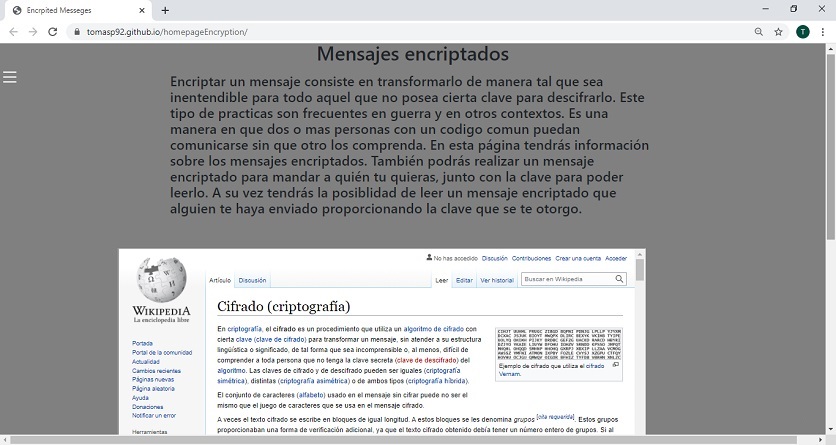Reload the page with the refresh icon

pyautogui.click(x=54, y=32)
